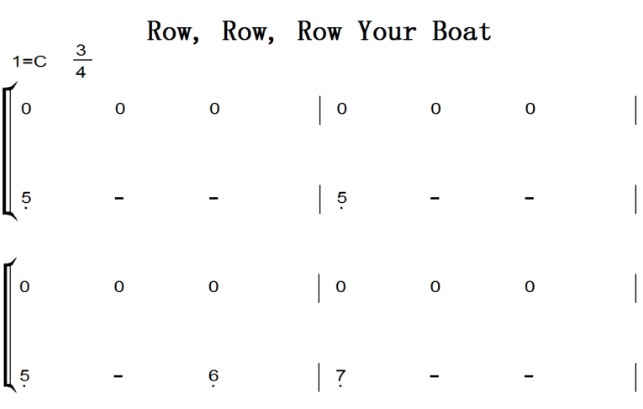Select the first dash after top system's first 5

(119, 198)
